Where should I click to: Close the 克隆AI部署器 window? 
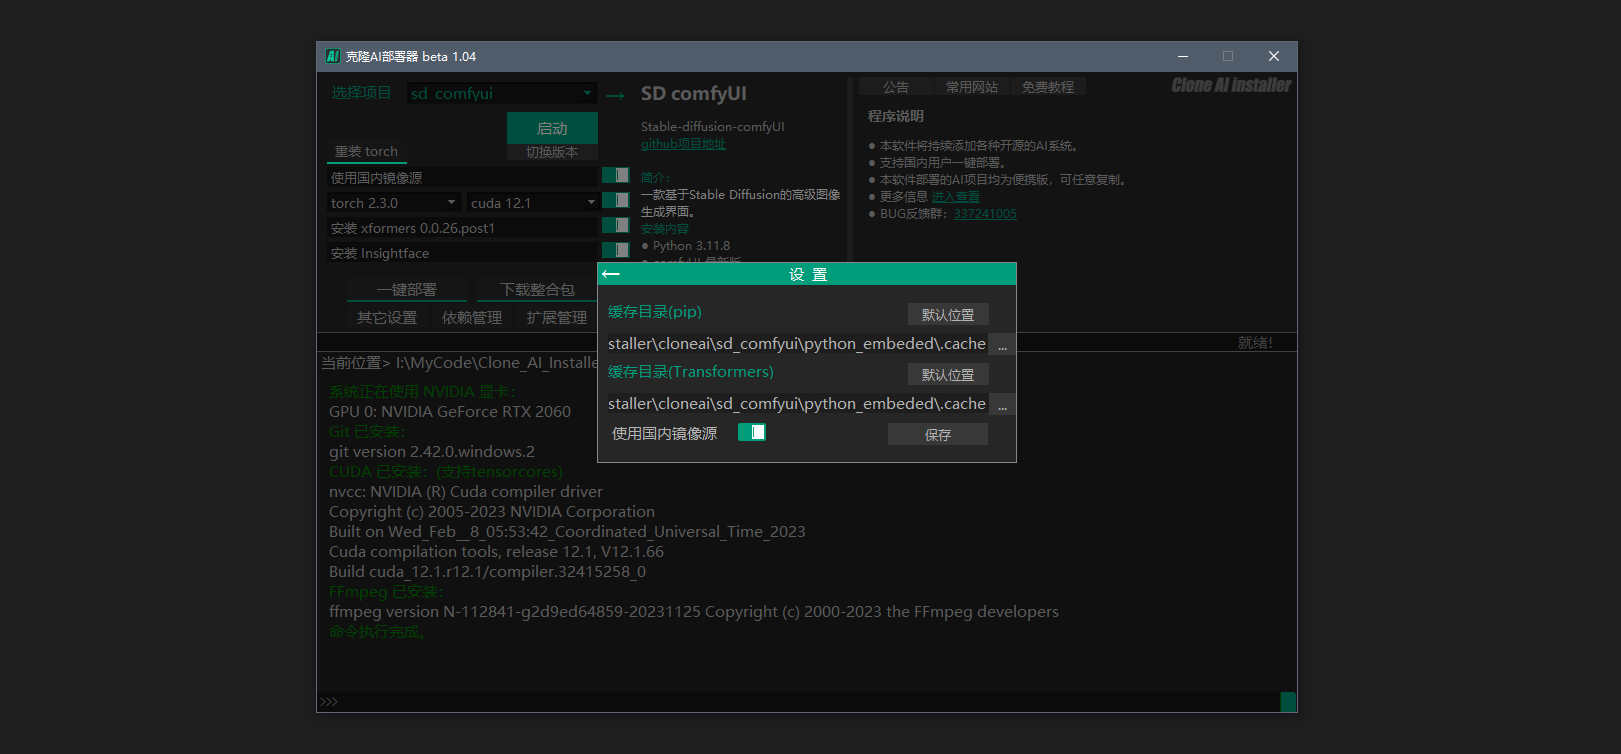[1274, 56]
